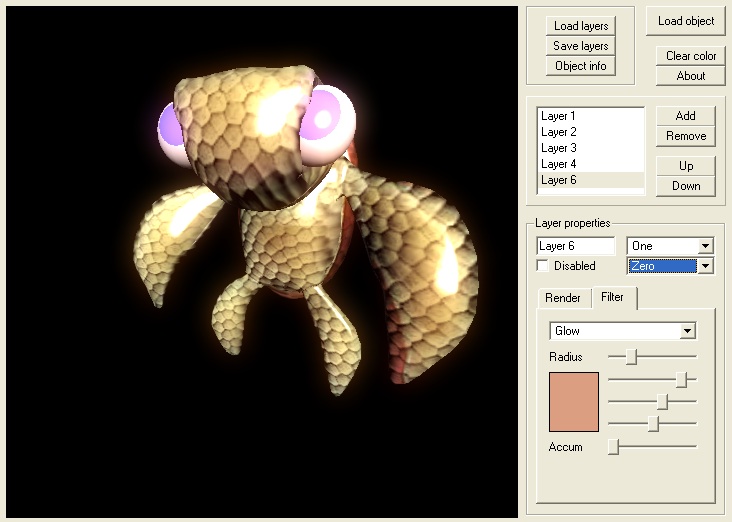732x522 pixels.
Task: Add a new layer
Action: (x=685, y=116)
